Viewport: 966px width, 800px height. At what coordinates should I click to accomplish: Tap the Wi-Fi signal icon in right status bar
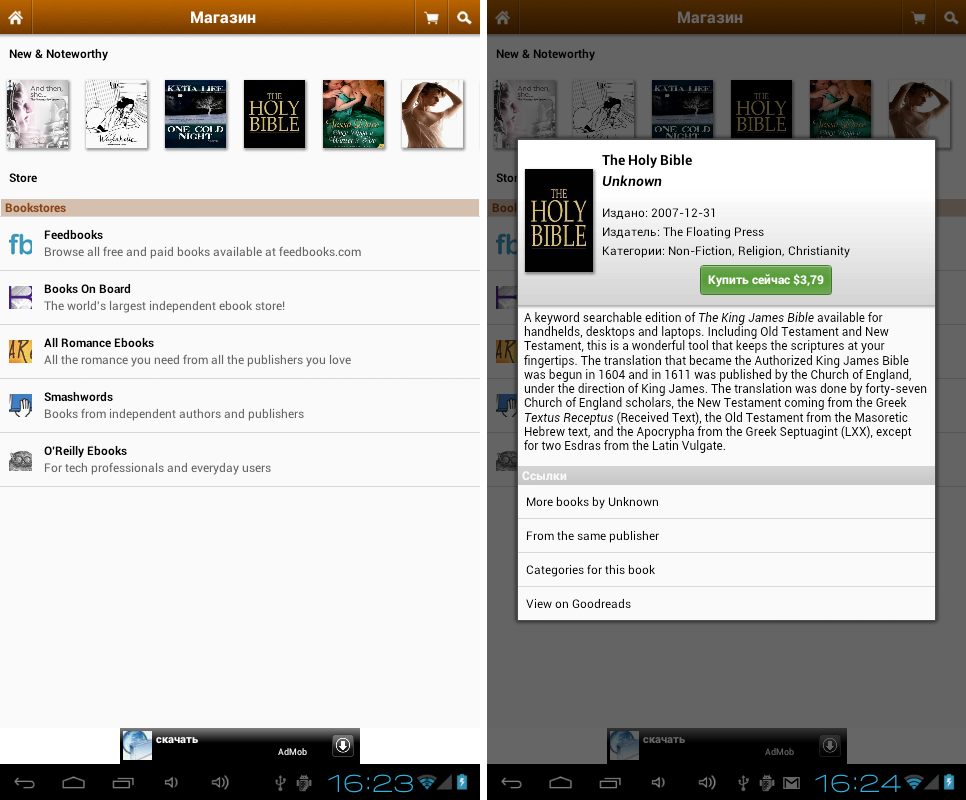pos(914,782)
